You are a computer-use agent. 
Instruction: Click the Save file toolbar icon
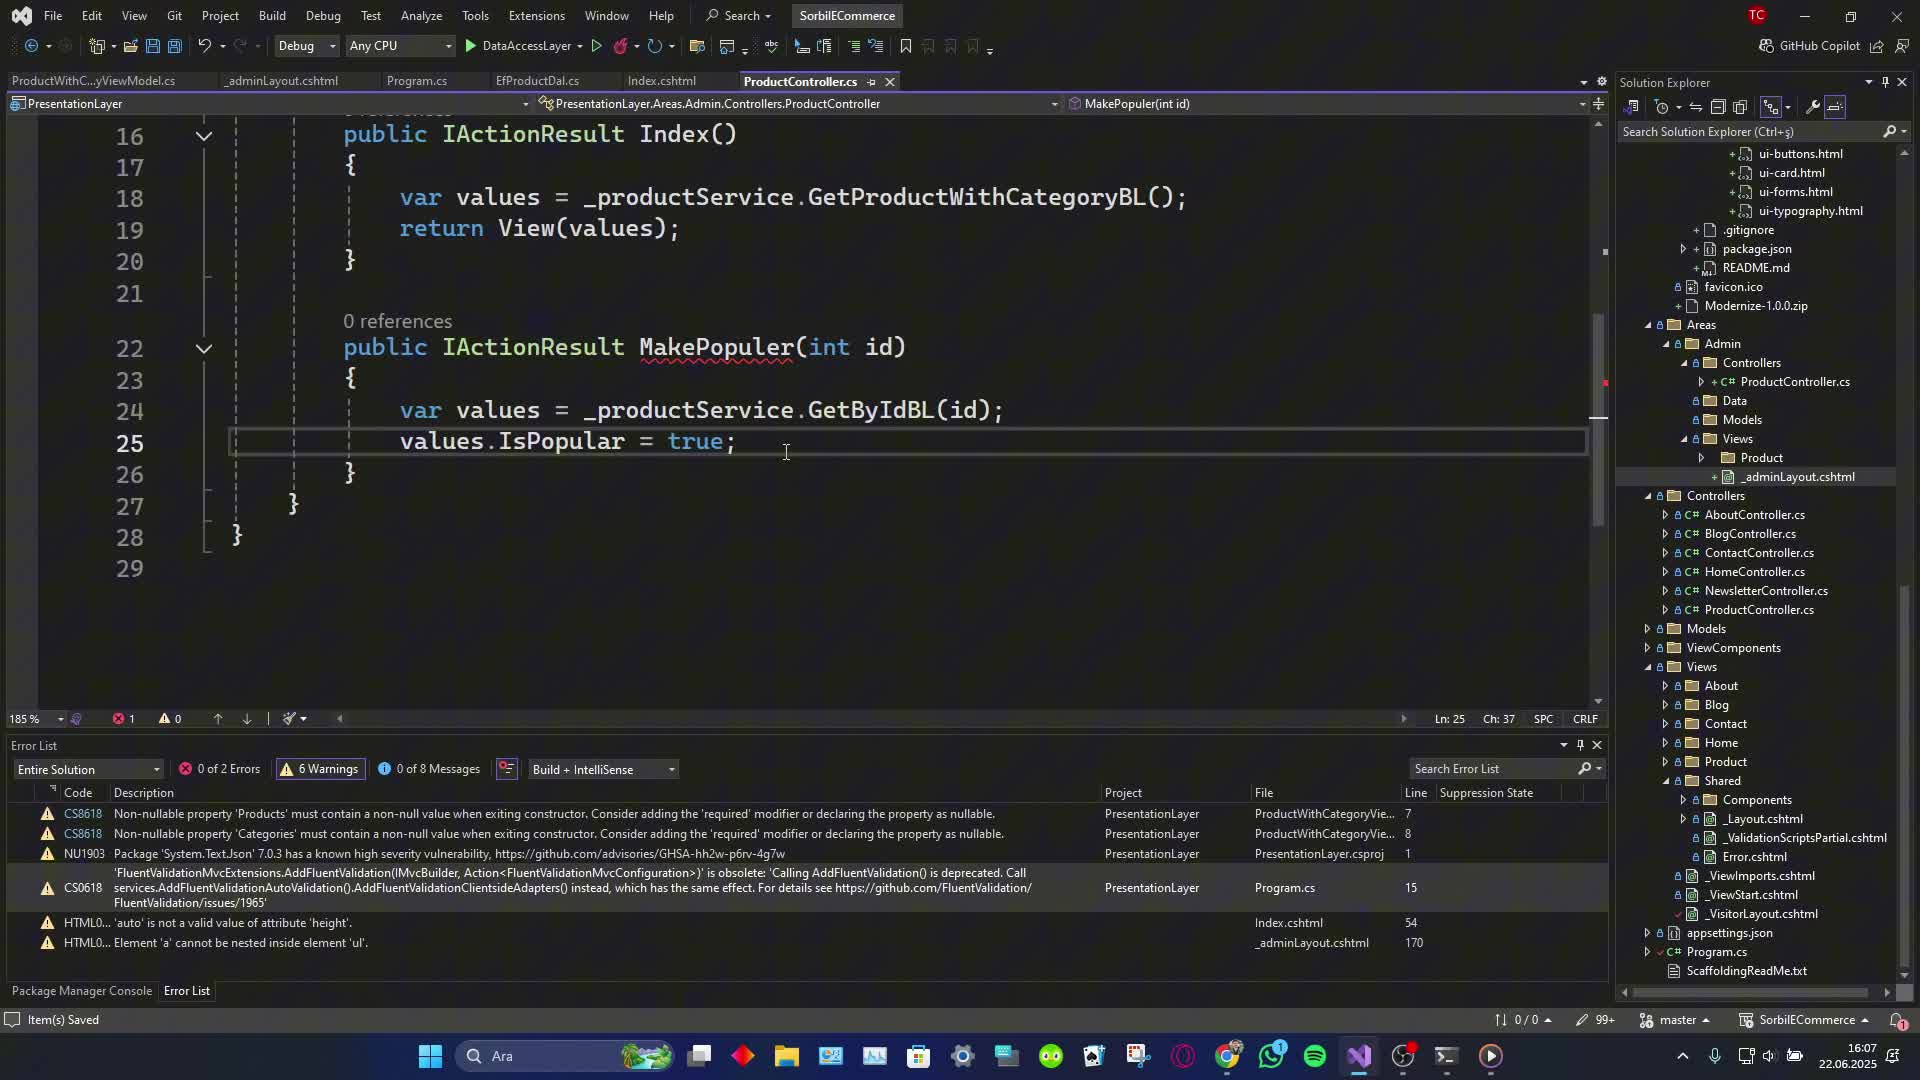pos(152,46)
